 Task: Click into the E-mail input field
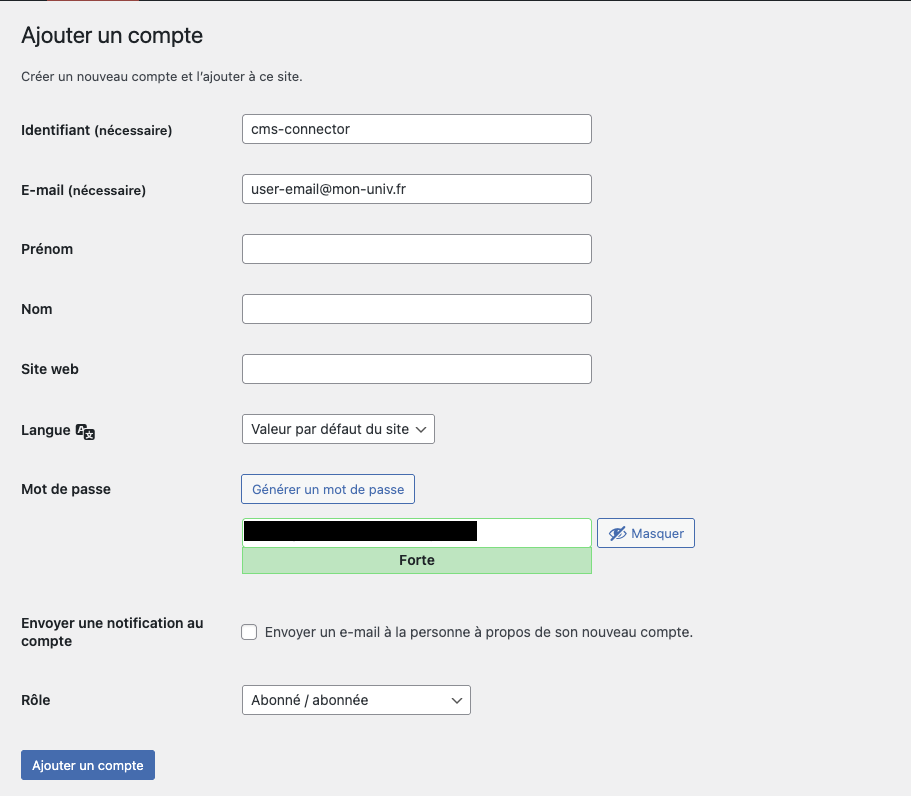pos(416,189)
